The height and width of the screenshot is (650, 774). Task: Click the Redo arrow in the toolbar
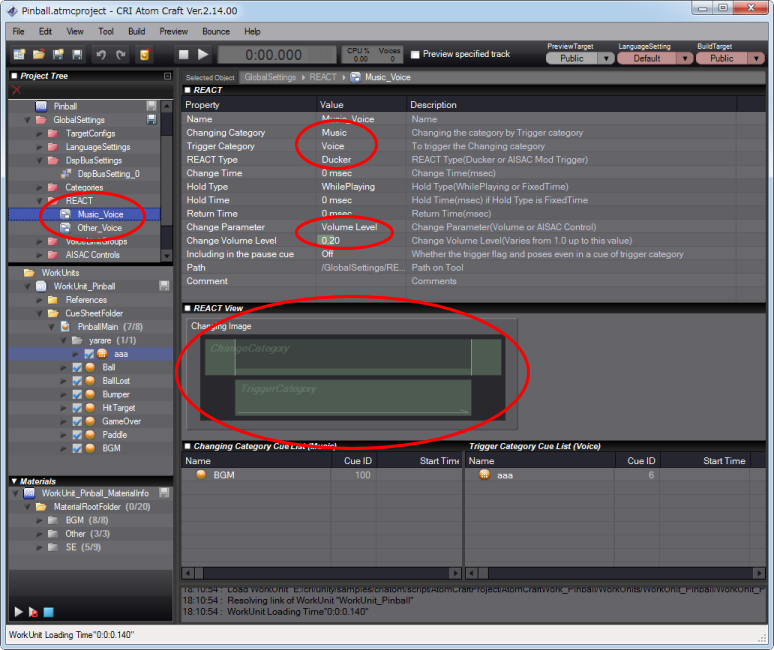(121, 54)
